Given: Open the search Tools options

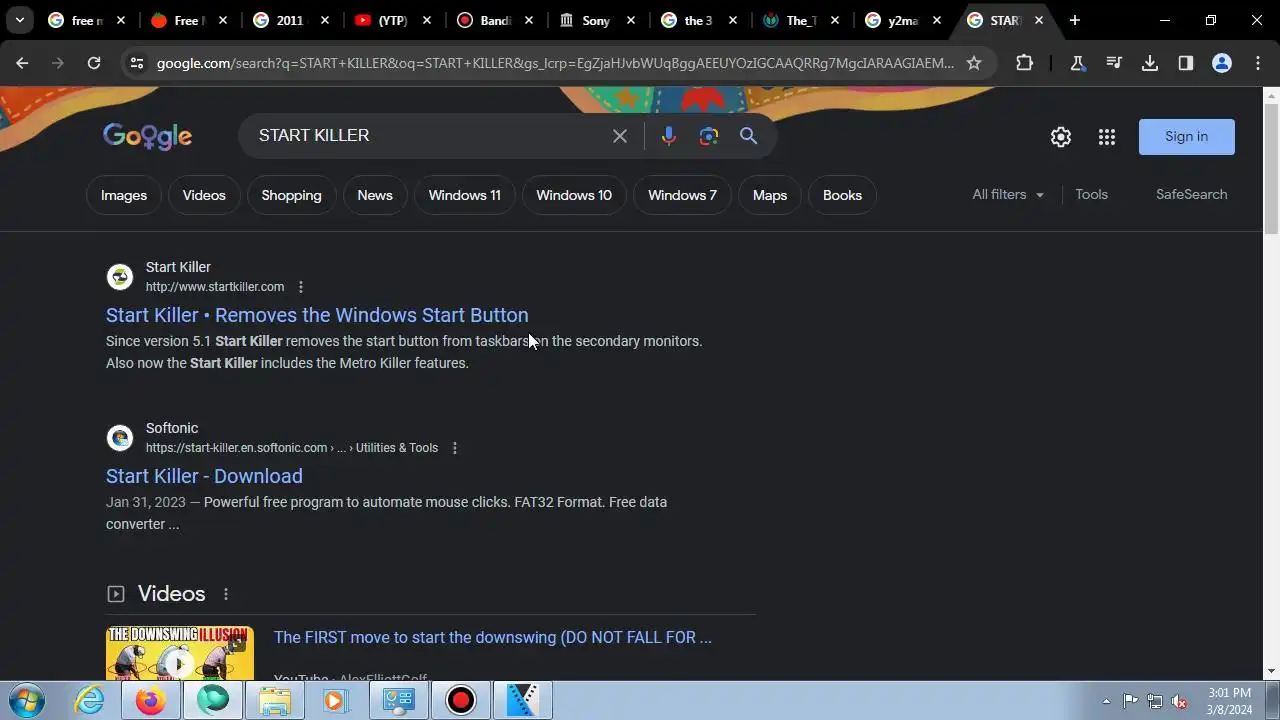Looking at the screenshot, I should click(1091, 195).
